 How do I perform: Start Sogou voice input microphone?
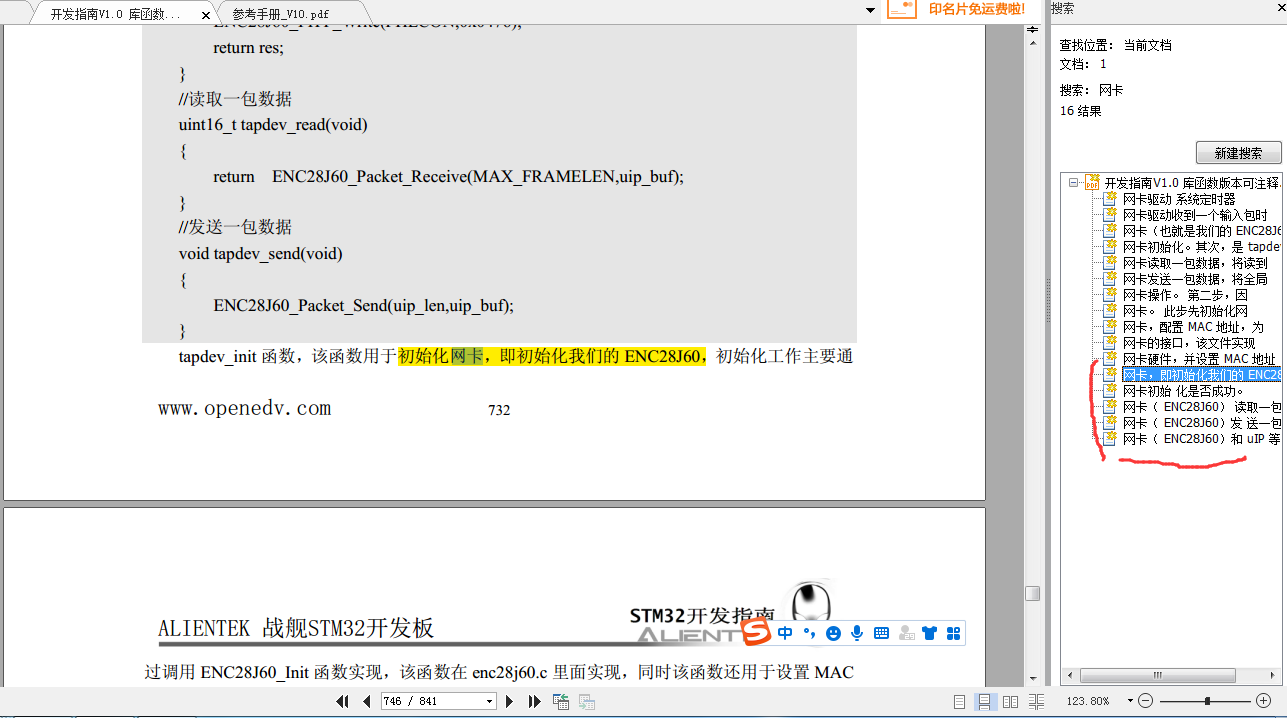[x=857, y=633]
